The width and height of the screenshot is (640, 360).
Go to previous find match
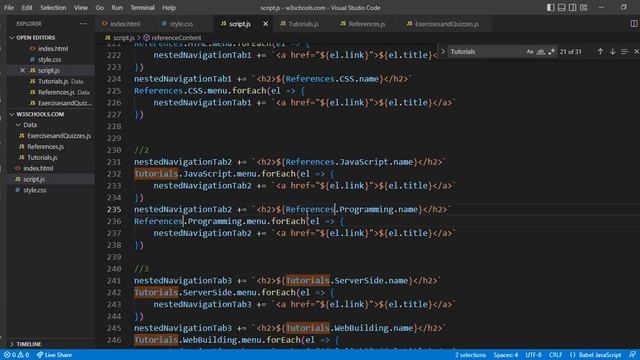pyautogui.click(x=600, y=51)
